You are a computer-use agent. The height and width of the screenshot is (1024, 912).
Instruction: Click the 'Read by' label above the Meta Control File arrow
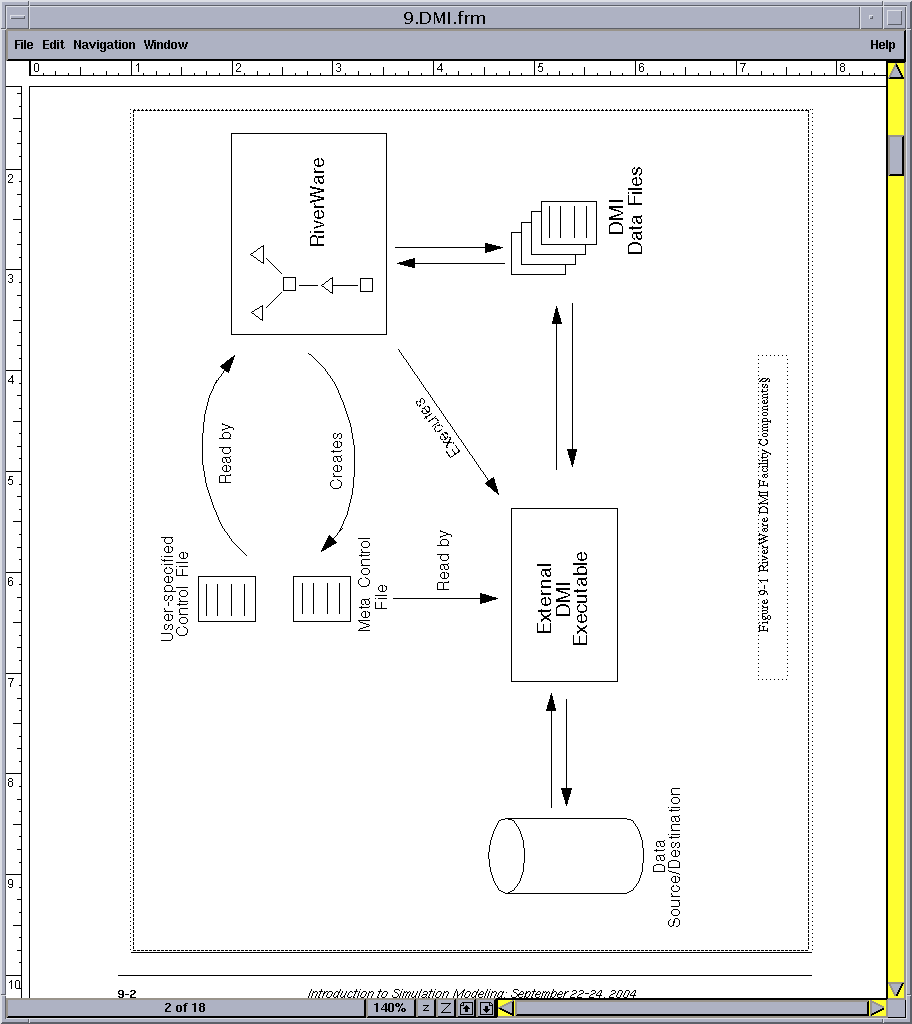point(444,560)
